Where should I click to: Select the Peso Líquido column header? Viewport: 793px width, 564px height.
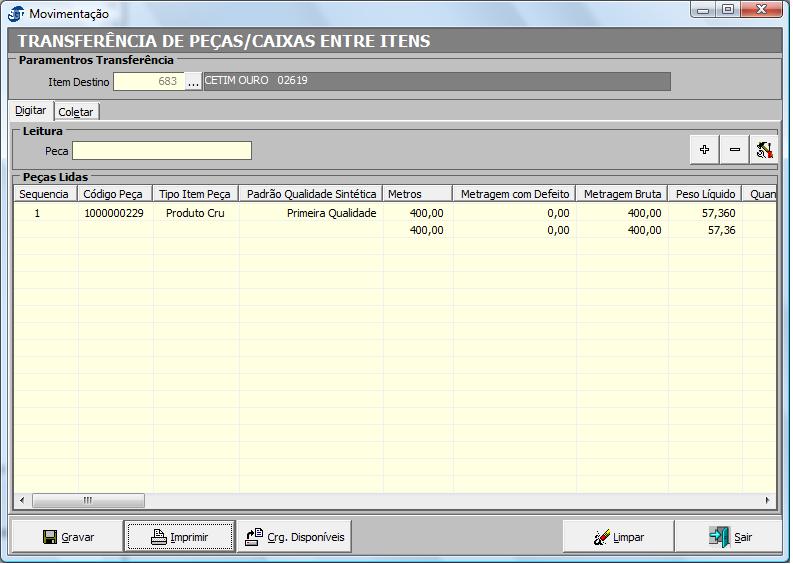pyautogui.click(x=707, y=194)
